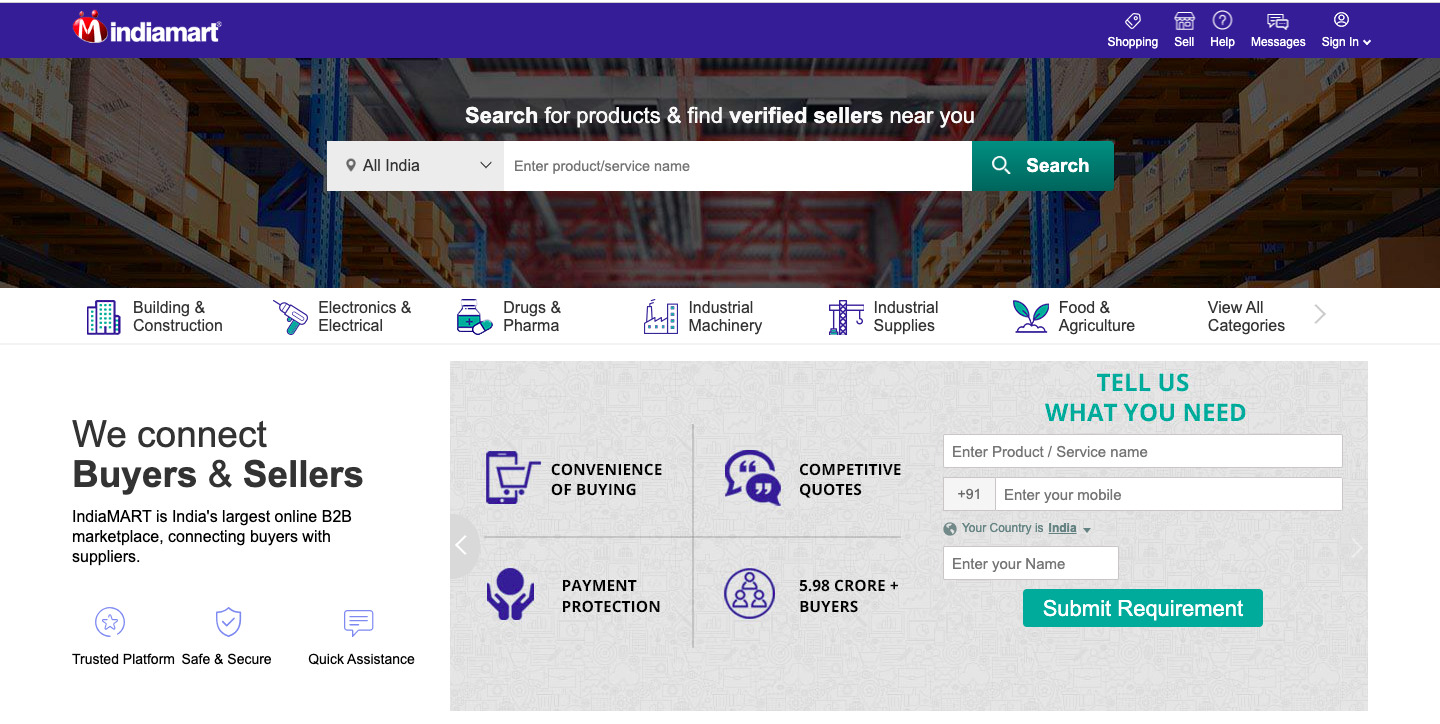1440x724 pixels.
Task: Focus the Enter your Name field
Action: (1031, 563)
